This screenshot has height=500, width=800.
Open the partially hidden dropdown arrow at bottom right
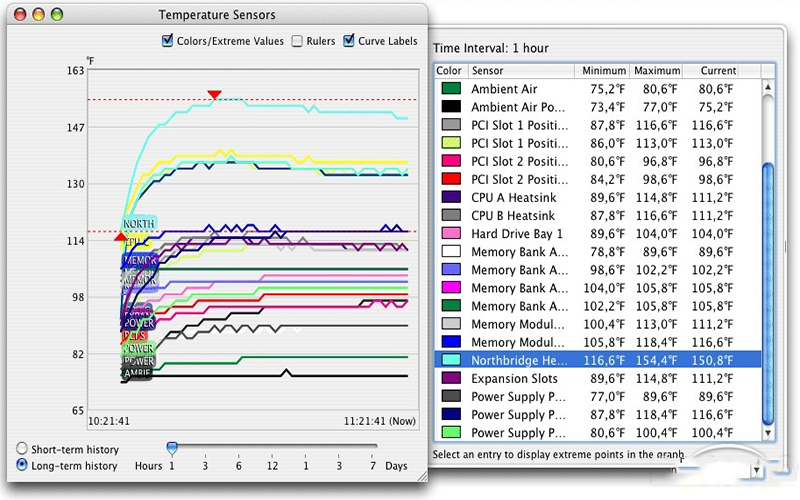757,470
